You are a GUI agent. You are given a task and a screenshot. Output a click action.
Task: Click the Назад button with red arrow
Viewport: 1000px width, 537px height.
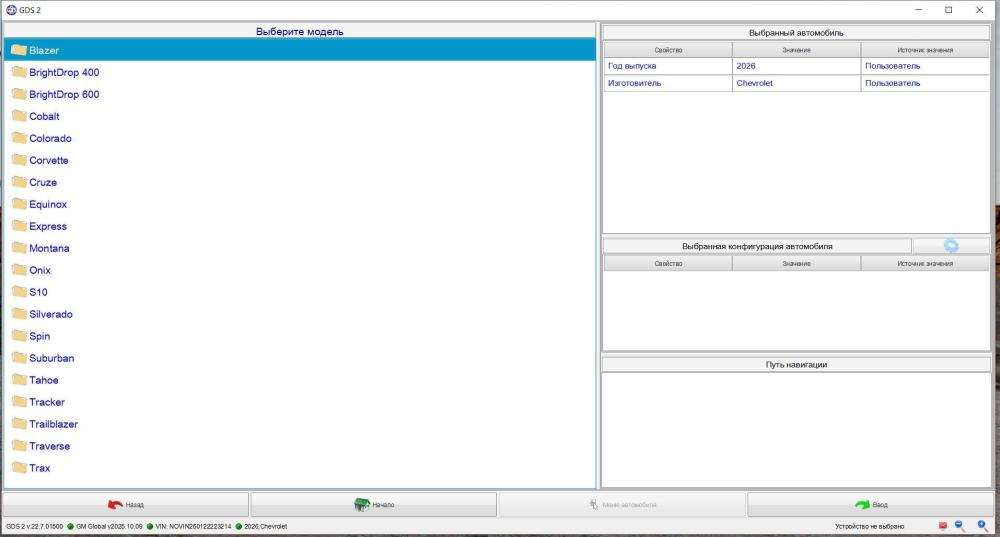point(126,504)
